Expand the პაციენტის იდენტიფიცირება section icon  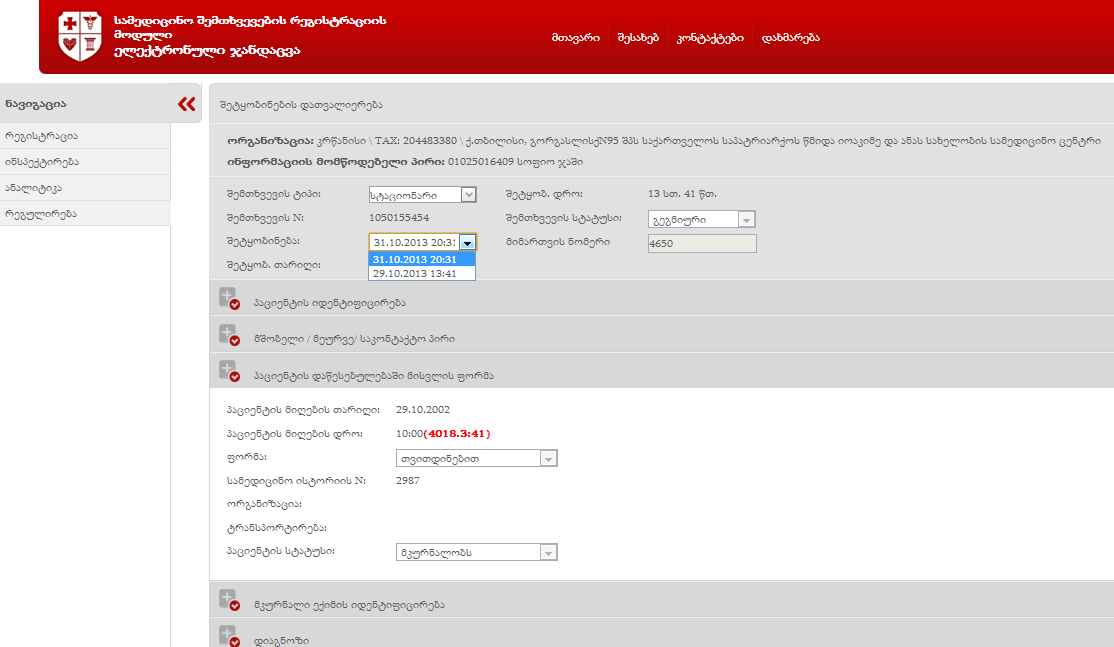coord(229,300)
